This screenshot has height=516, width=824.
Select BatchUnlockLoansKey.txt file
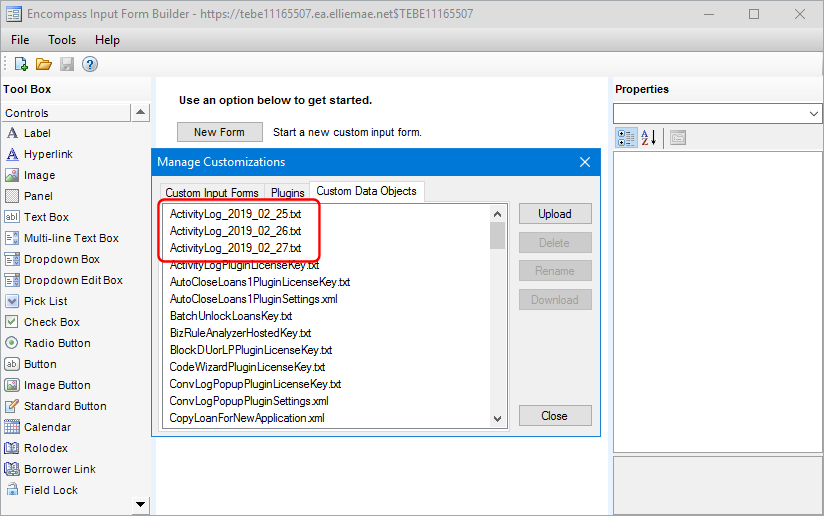coord(231,316)
